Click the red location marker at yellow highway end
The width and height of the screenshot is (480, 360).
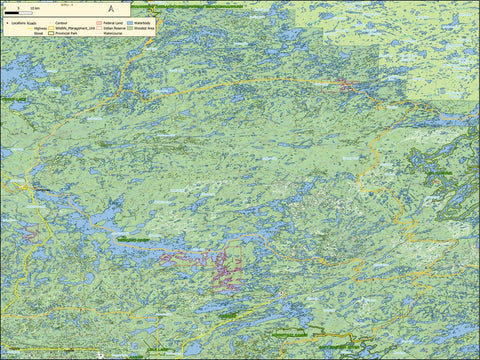[x=282, y=293]
